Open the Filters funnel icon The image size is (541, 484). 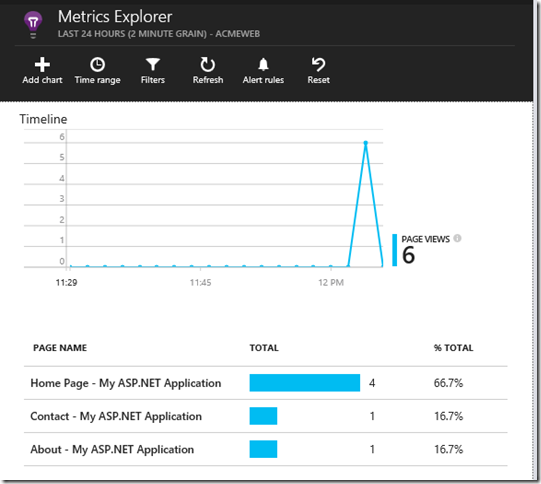click(x=153, y=65)
